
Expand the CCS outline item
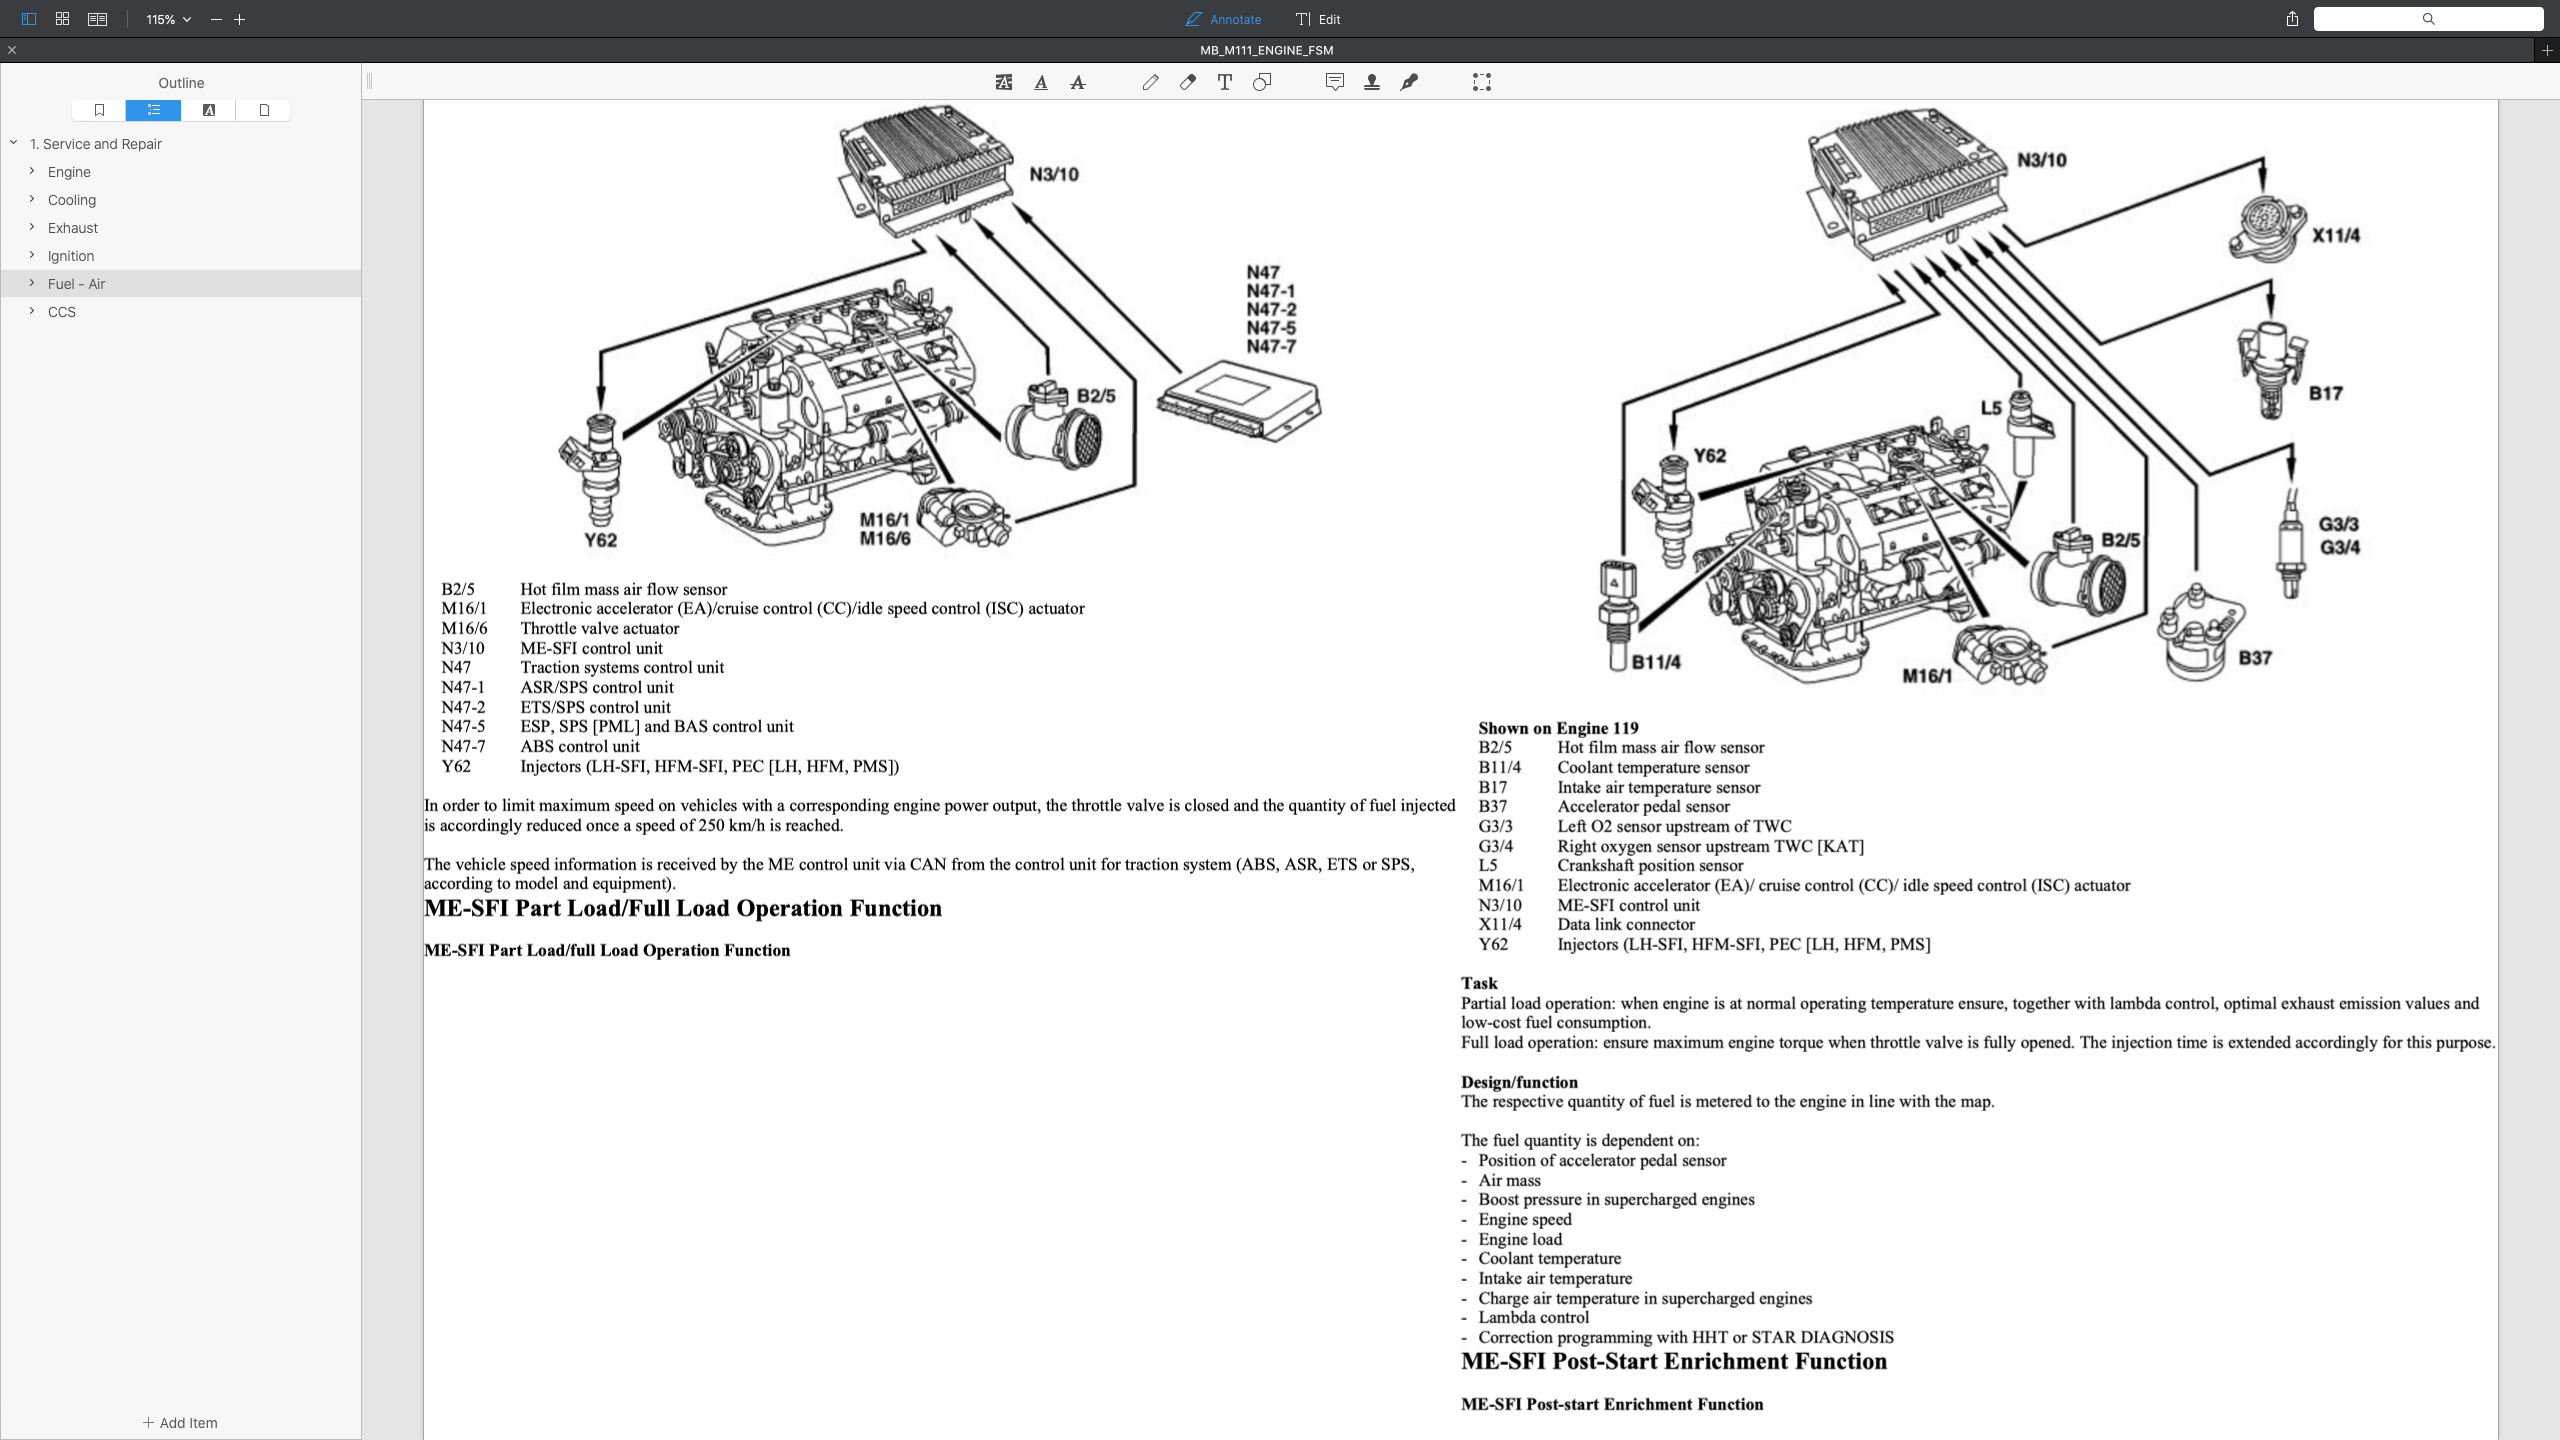tap(32, 311)
